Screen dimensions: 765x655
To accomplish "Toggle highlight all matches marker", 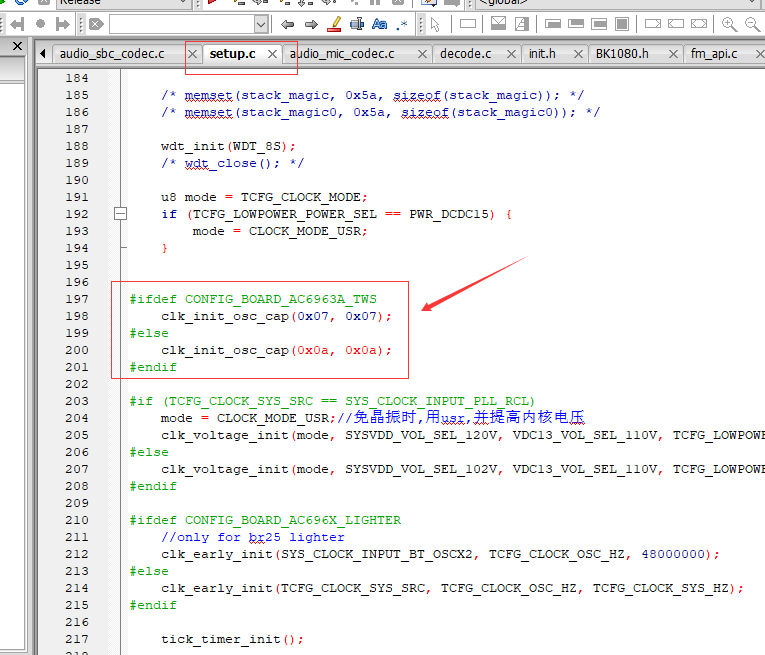I will (334, 24).
